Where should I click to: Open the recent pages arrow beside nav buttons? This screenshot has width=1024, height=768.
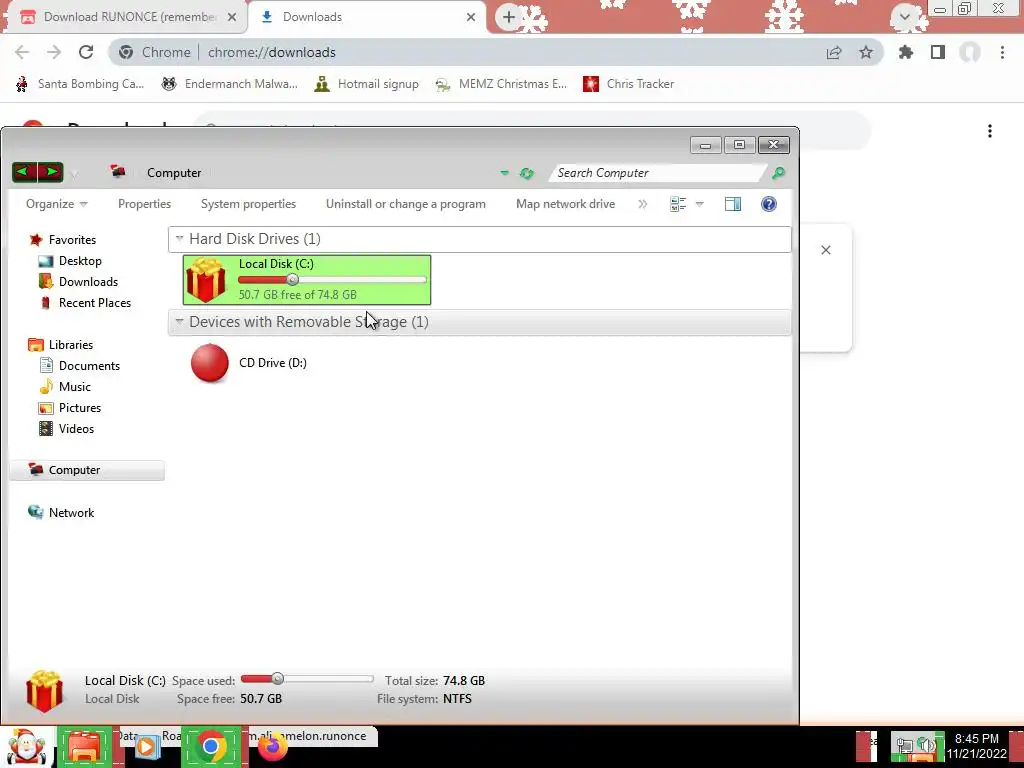coord(74,174)
